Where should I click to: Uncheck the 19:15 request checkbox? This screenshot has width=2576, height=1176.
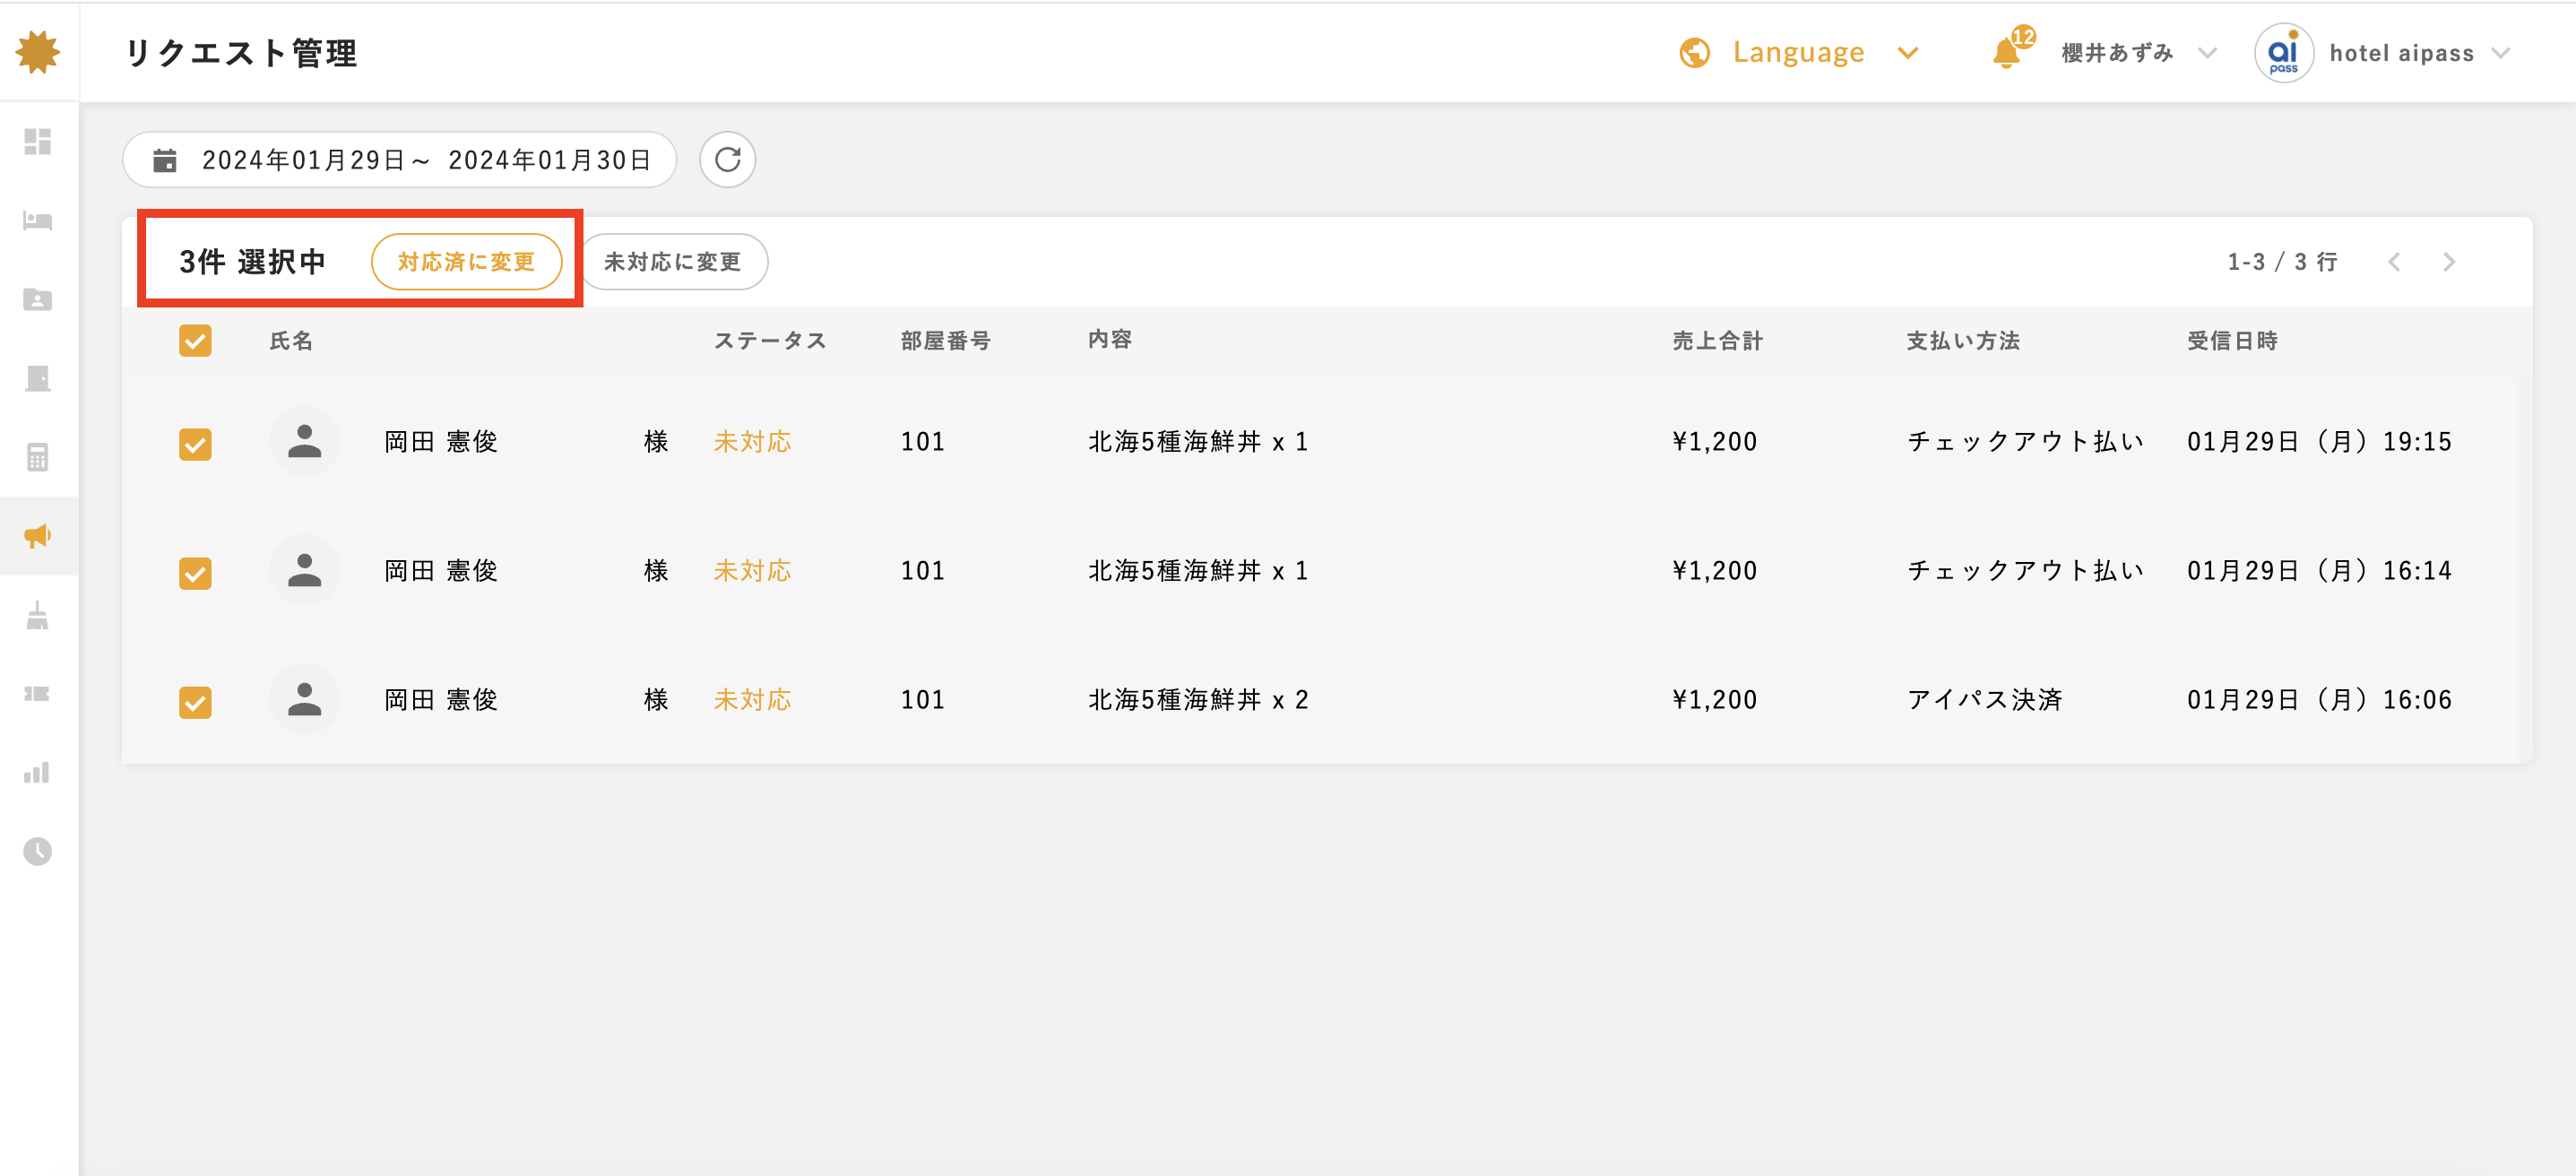click(195, 443)
